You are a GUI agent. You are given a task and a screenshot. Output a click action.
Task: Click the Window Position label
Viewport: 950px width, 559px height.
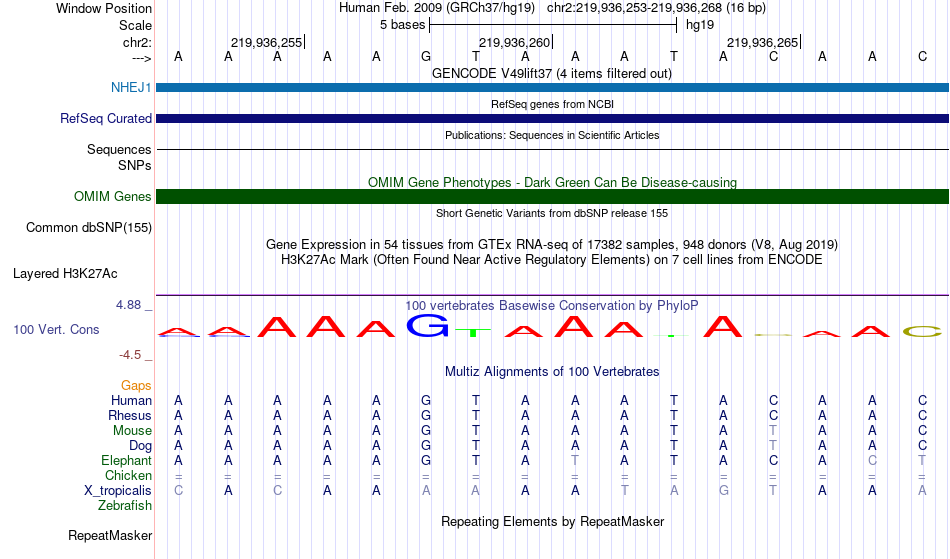(x=104, y=8)
